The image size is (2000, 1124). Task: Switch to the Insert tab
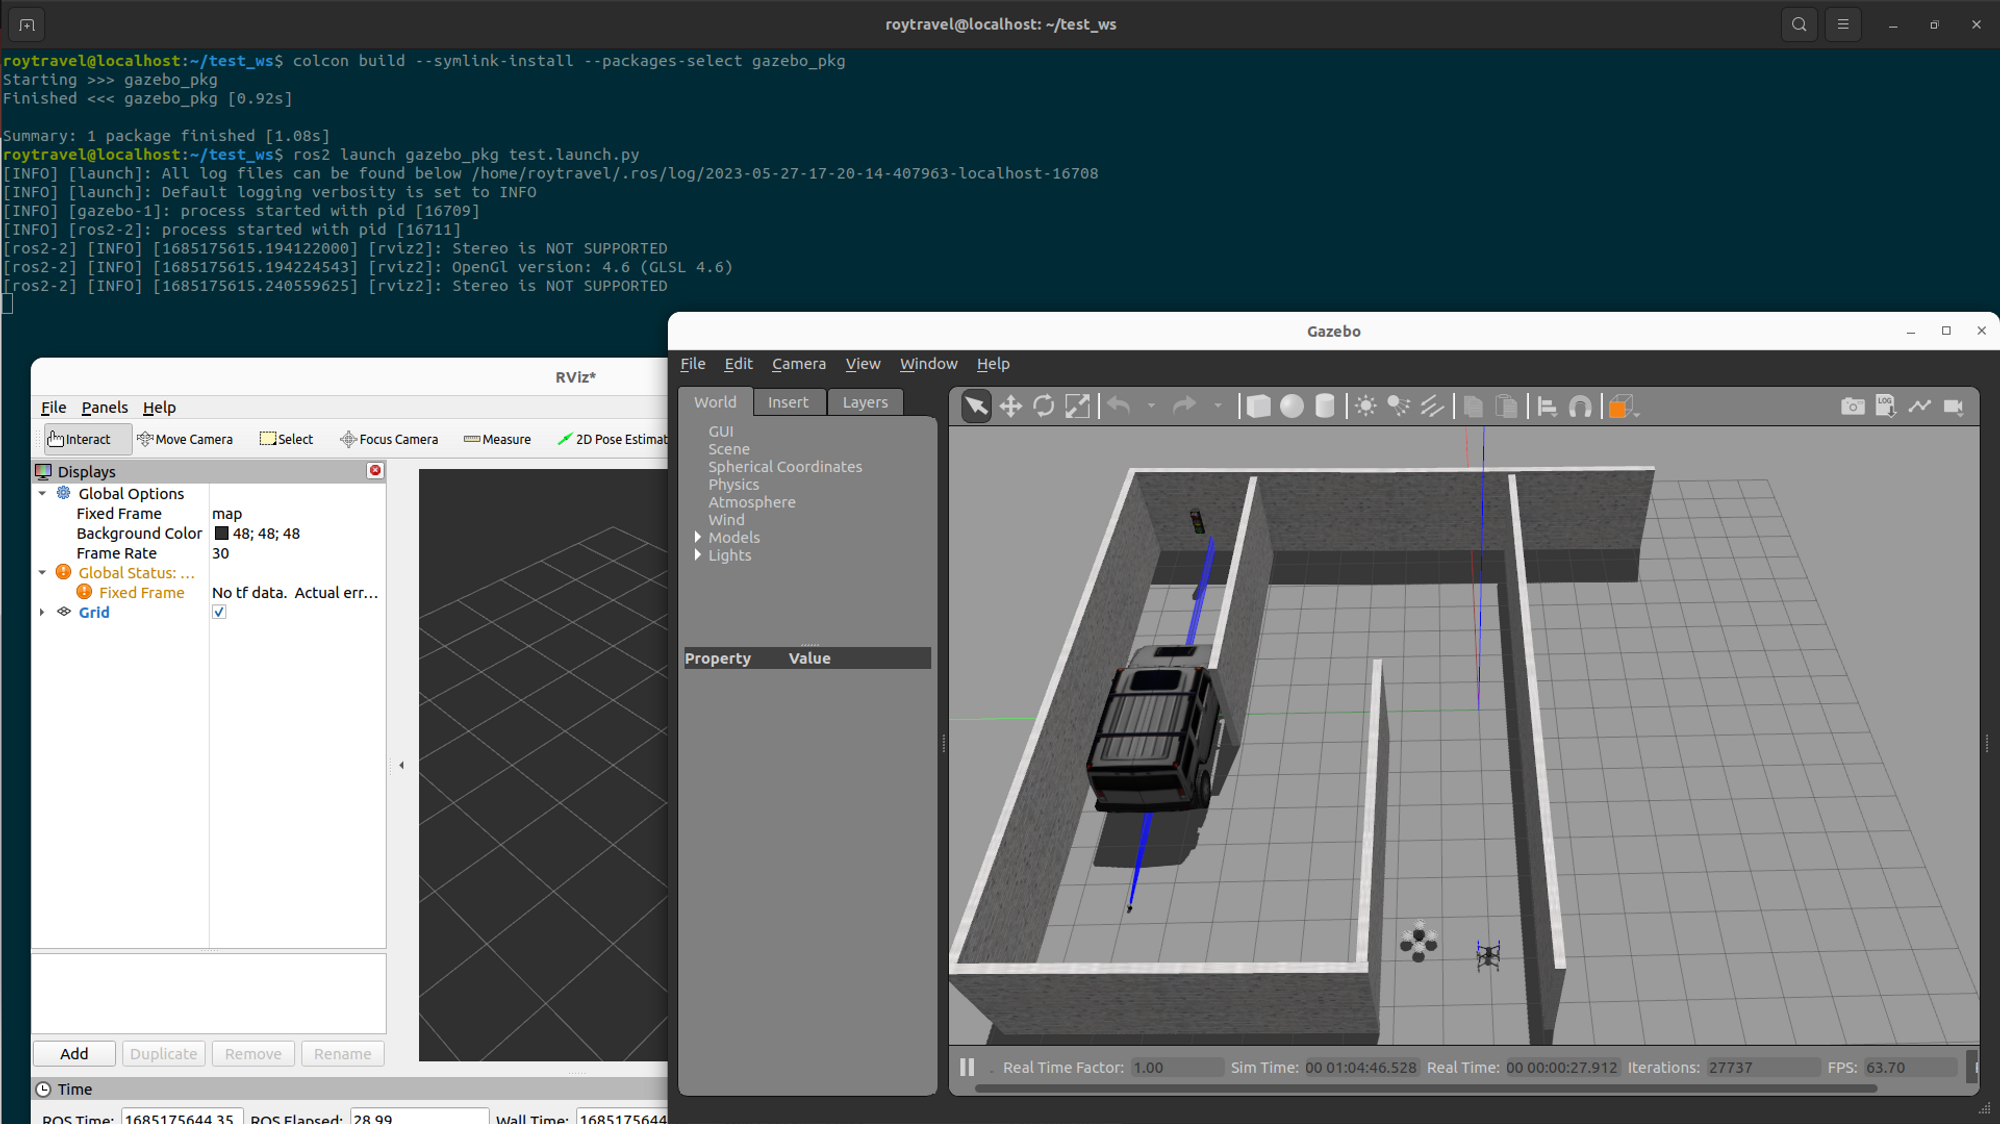point(788,402)
